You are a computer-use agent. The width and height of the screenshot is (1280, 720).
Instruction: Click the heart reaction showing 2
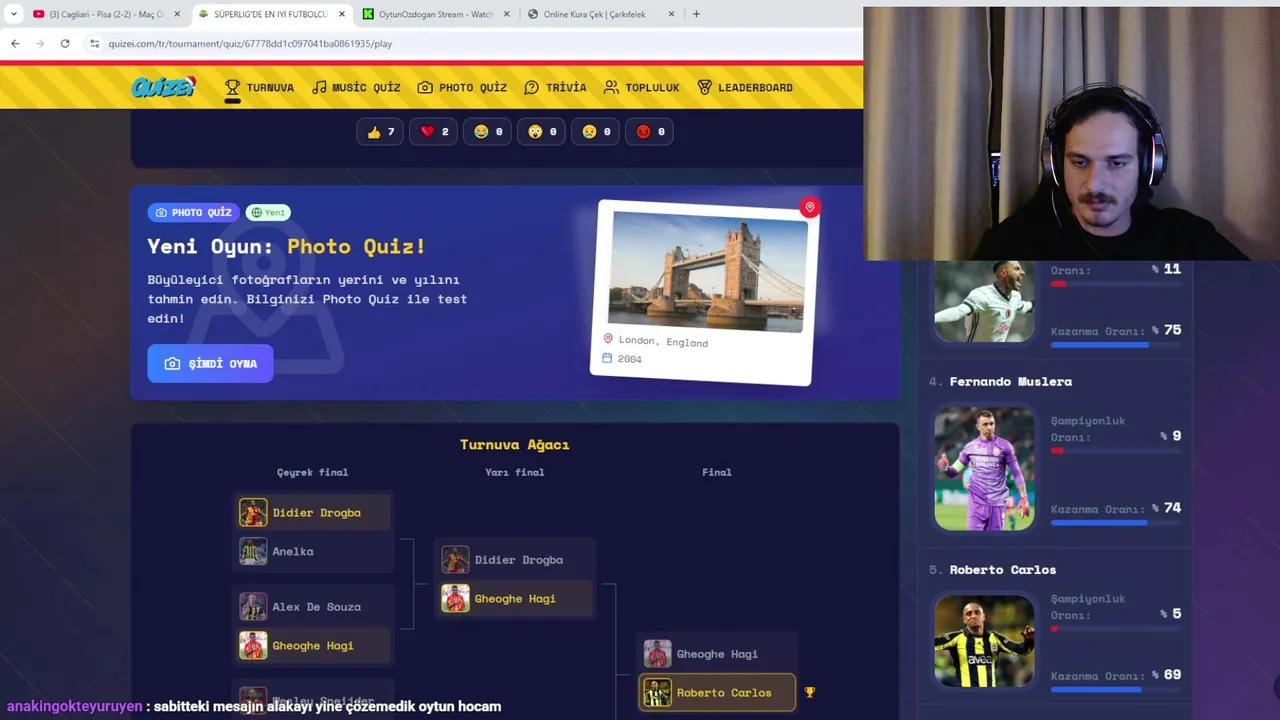point(434,131)
